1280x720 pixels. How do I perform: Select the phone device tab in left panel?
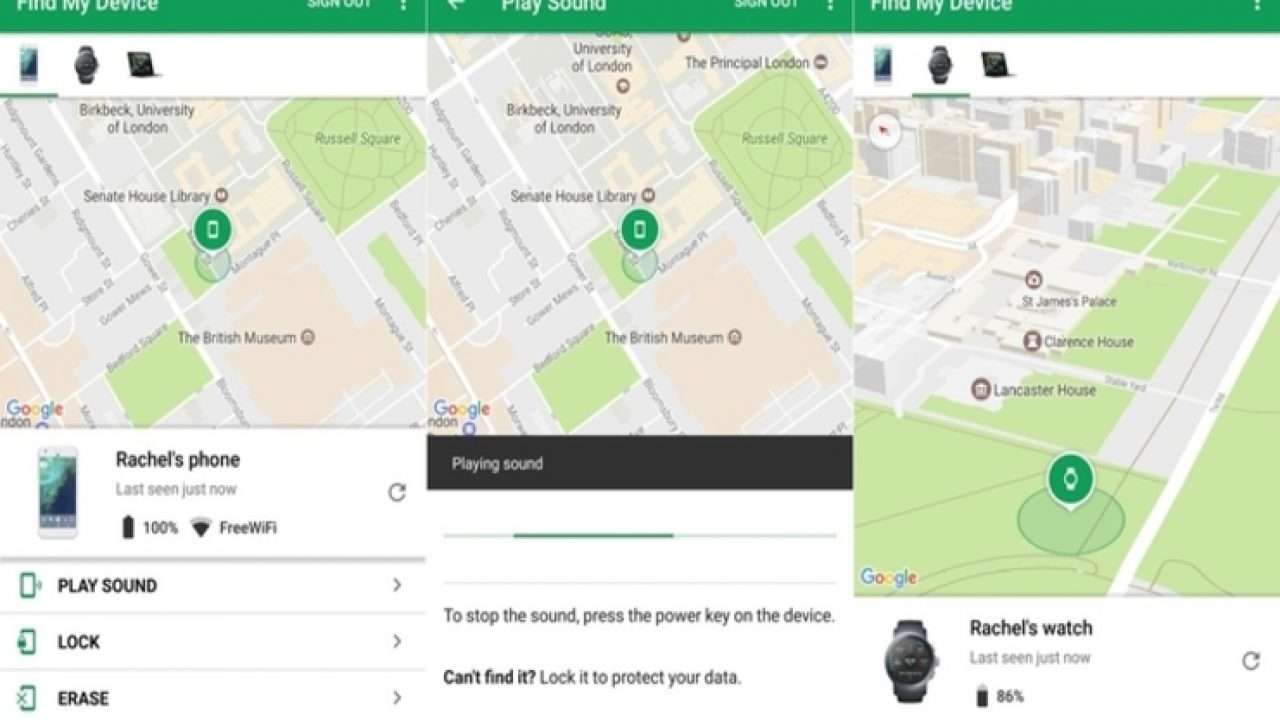(29, 65)
